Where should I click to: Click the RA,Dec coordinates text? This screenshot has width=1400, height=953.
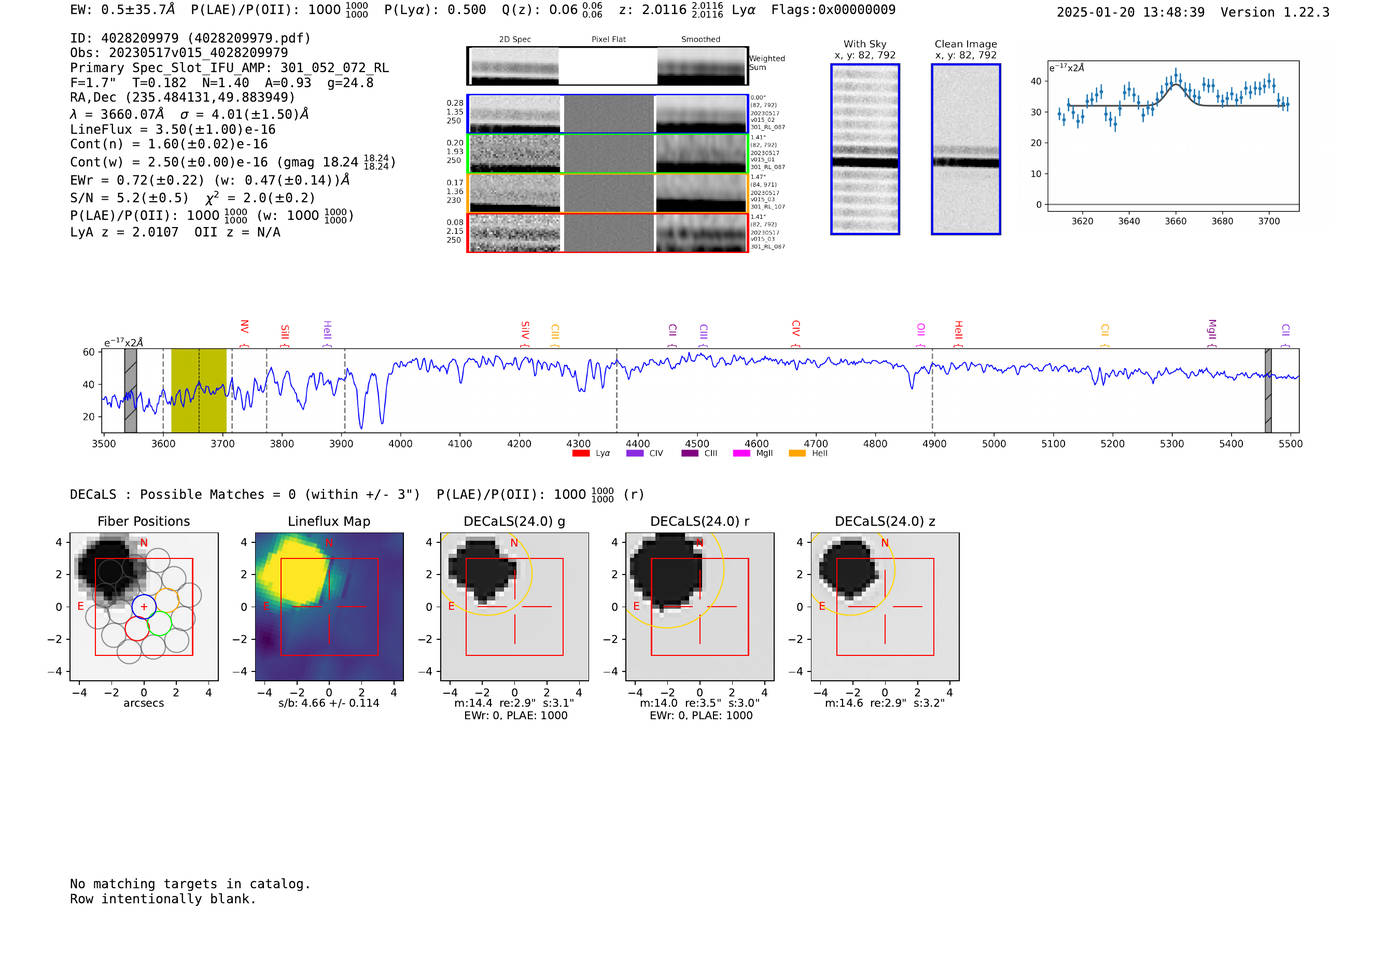[x=183, y=97]
